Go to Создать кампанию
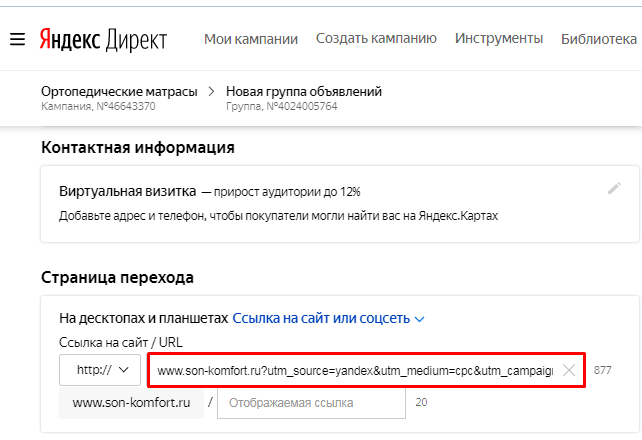The height and width of the screenshot is (440, 642). [376, 39]
